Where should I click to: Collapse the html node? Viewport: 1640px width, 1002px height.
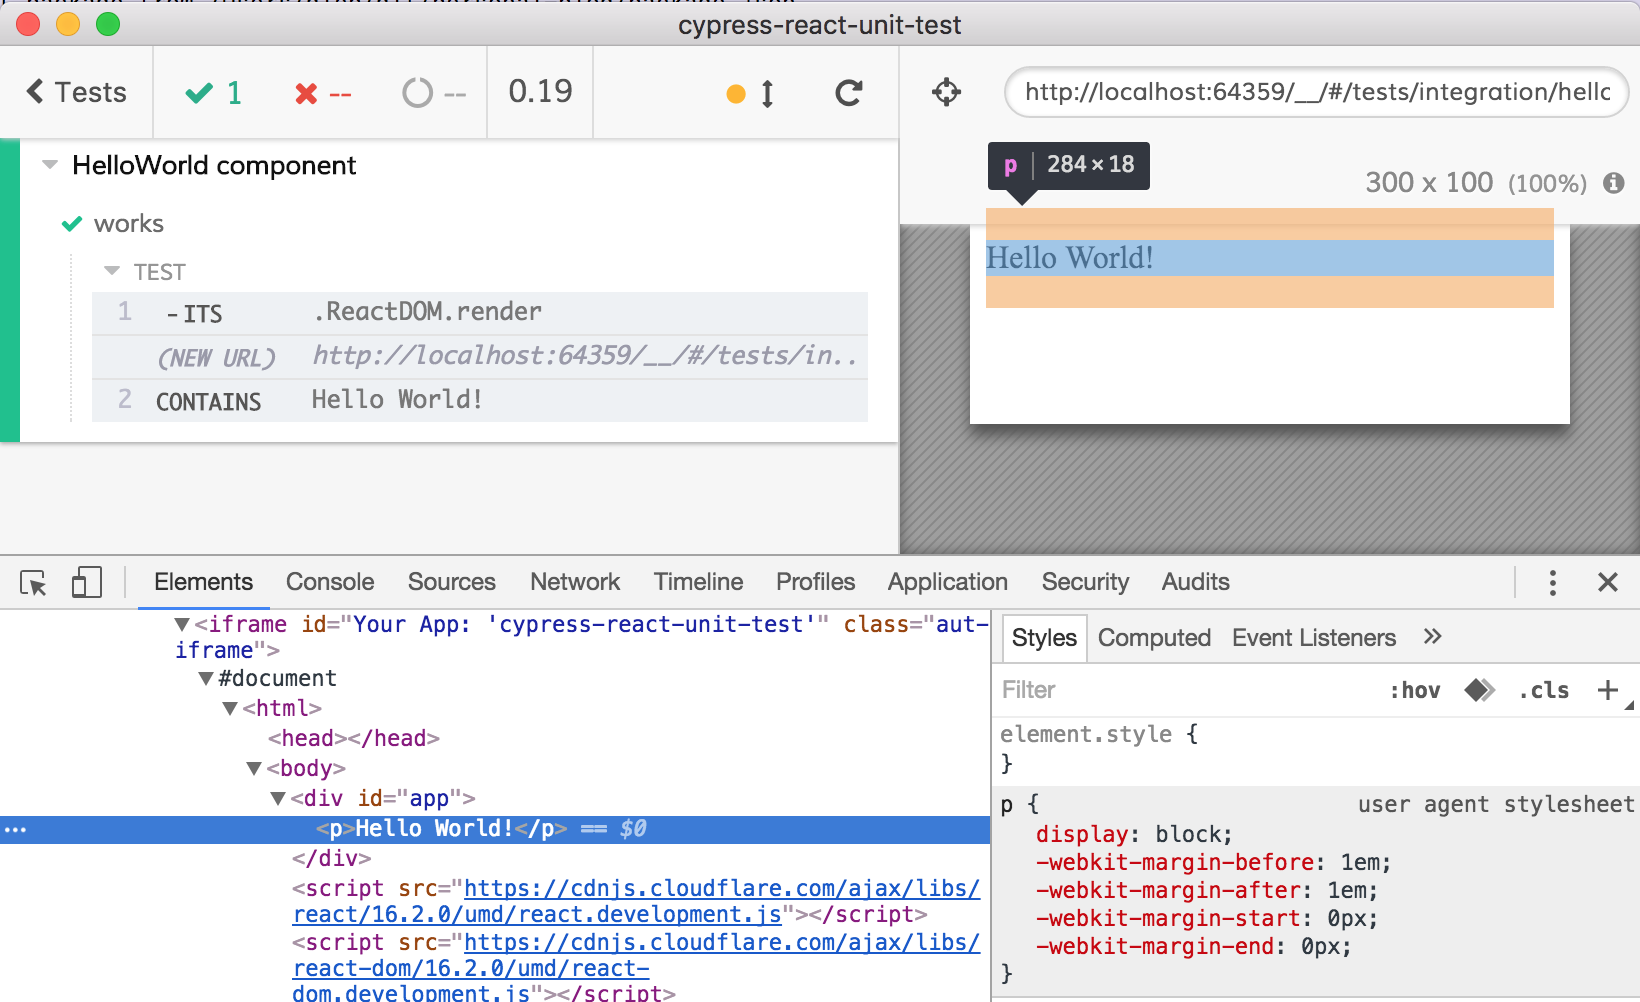click(x=230, y=709)
